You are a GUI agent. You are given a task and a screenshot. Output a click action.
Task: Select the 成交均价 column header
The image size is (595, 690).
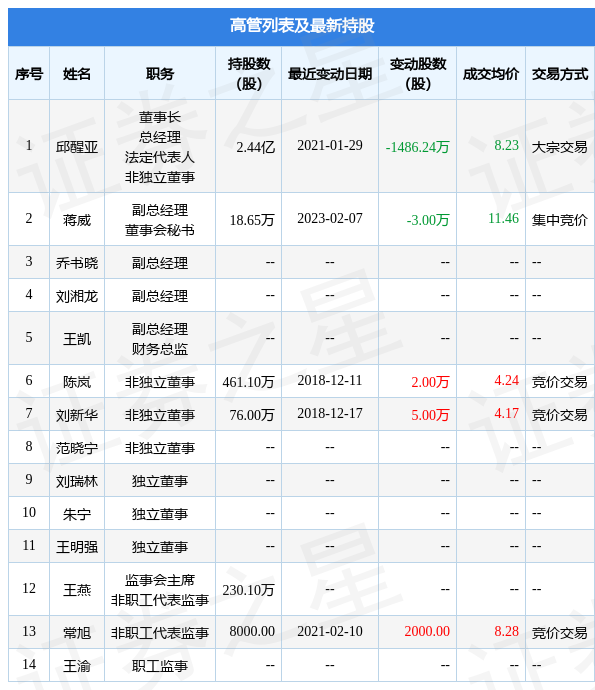pyautogui.click(x=491, y=73)
